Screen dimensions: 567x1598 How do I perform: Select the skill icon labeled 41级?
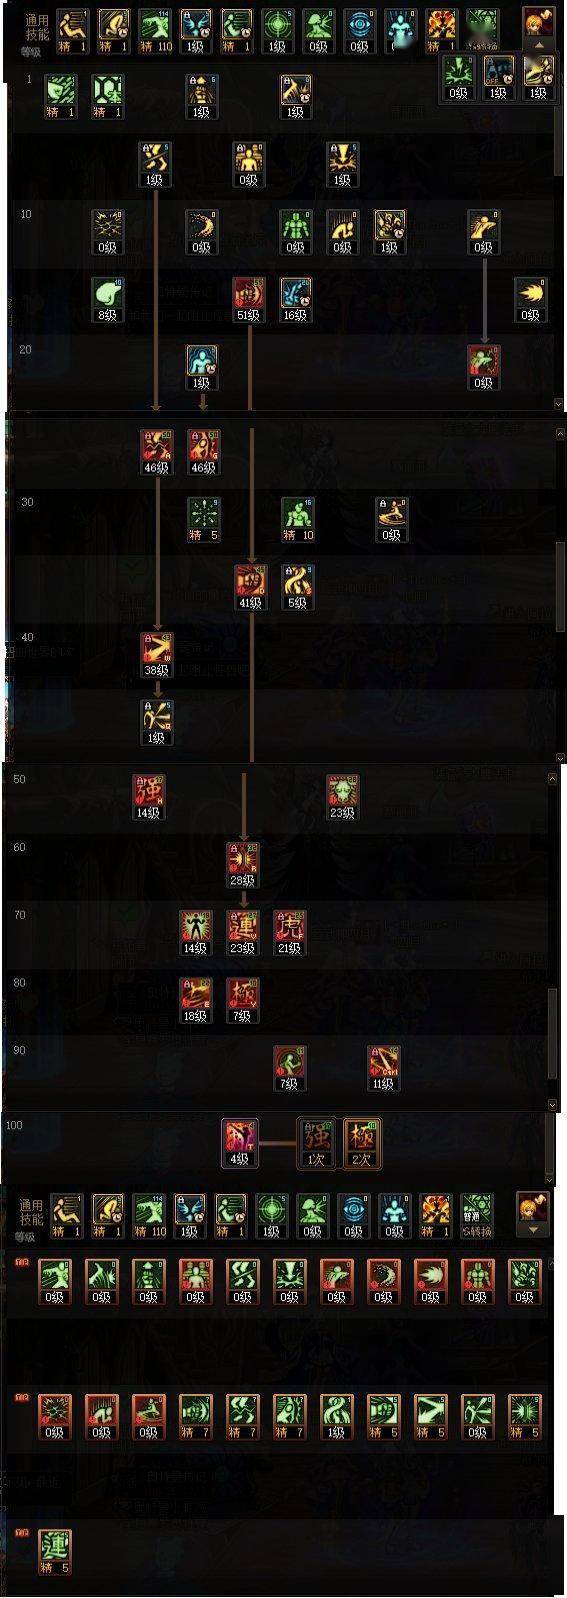249,587
